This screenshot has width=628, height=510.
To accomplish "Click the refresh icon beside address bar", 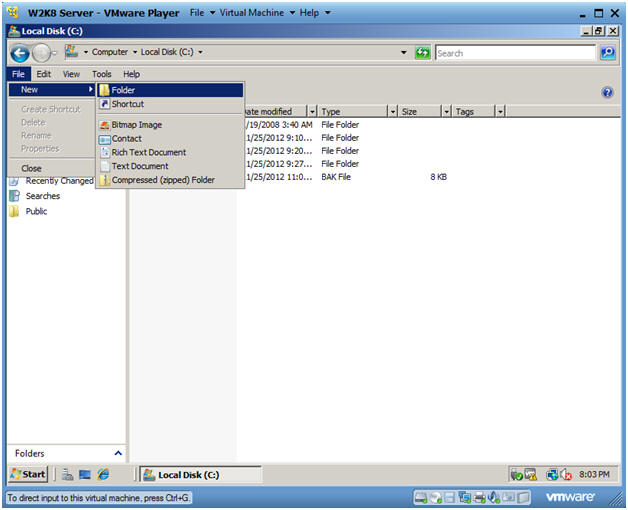I will 423,52.
